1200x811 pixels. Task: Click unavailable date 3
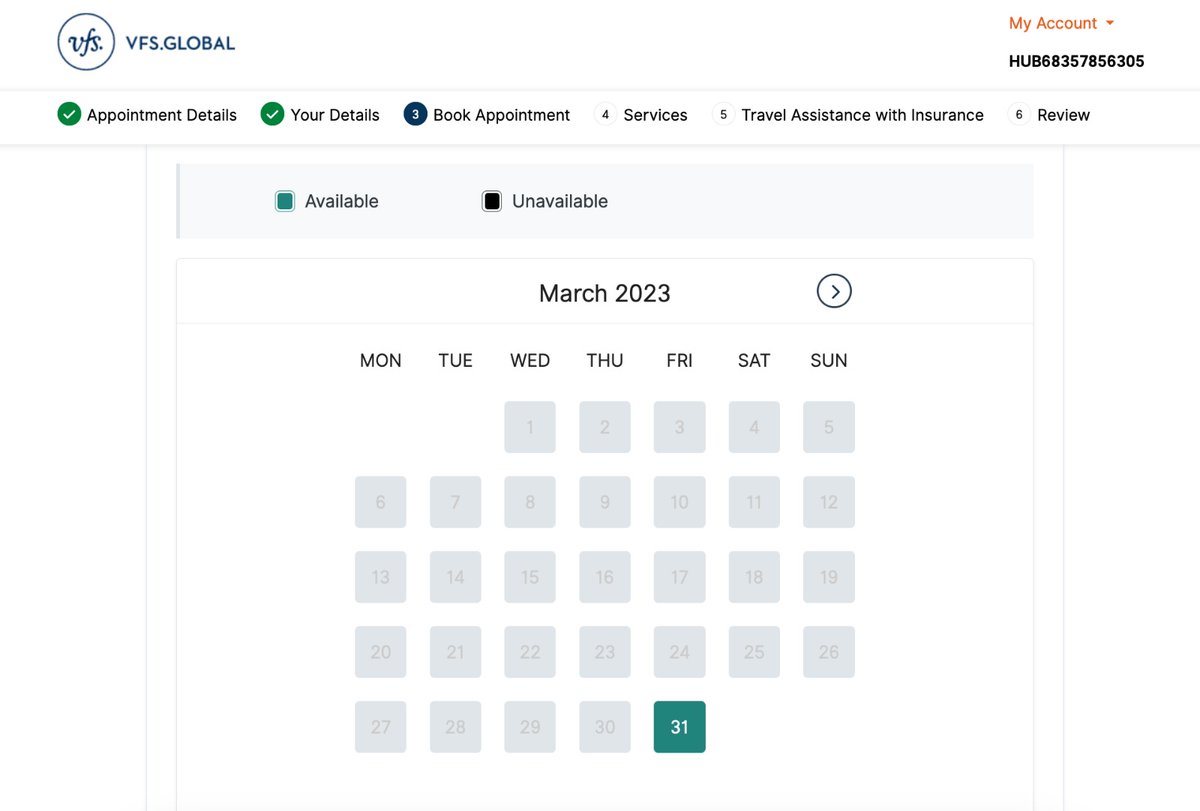point(680,427)
